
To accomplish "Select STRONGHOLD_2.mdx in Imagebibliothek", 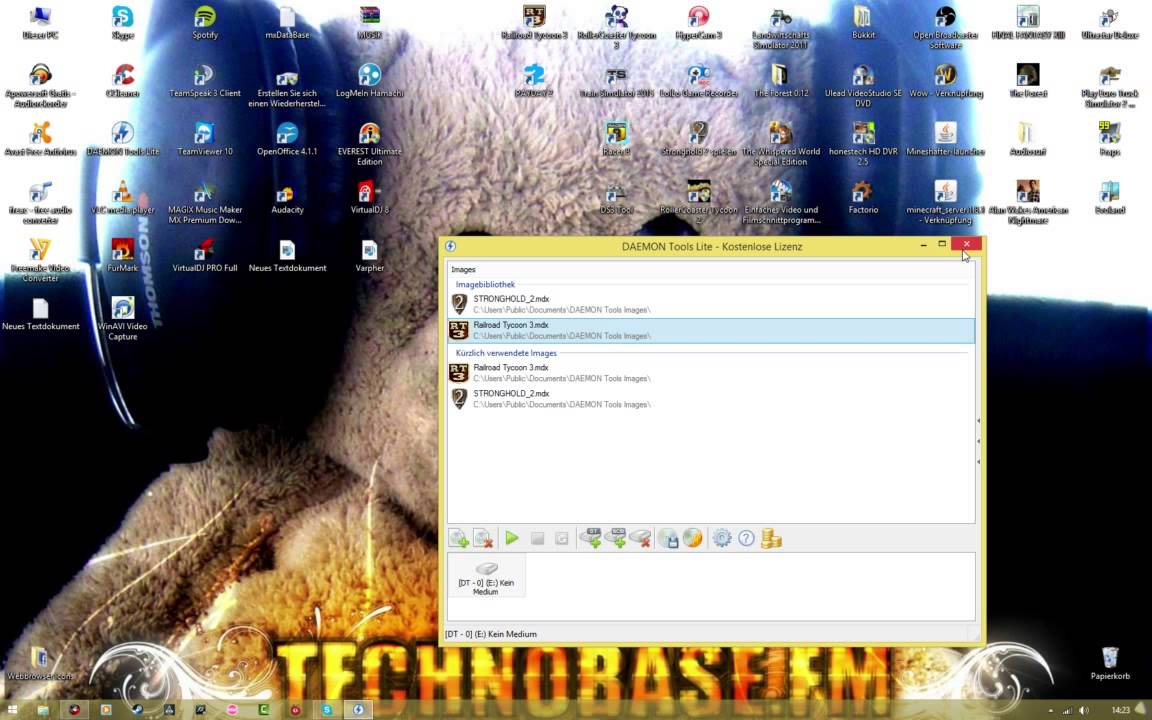I will (x=711, y=304).
